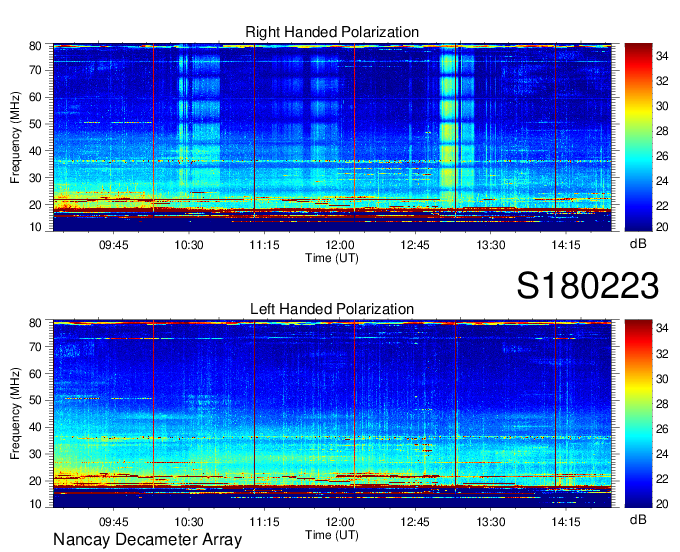The width and height of the screenshot is (680, 552).
Task: Click the 12:45 tick of Right Handed plot
Action: pyautogui.click(x=415, y=245)
